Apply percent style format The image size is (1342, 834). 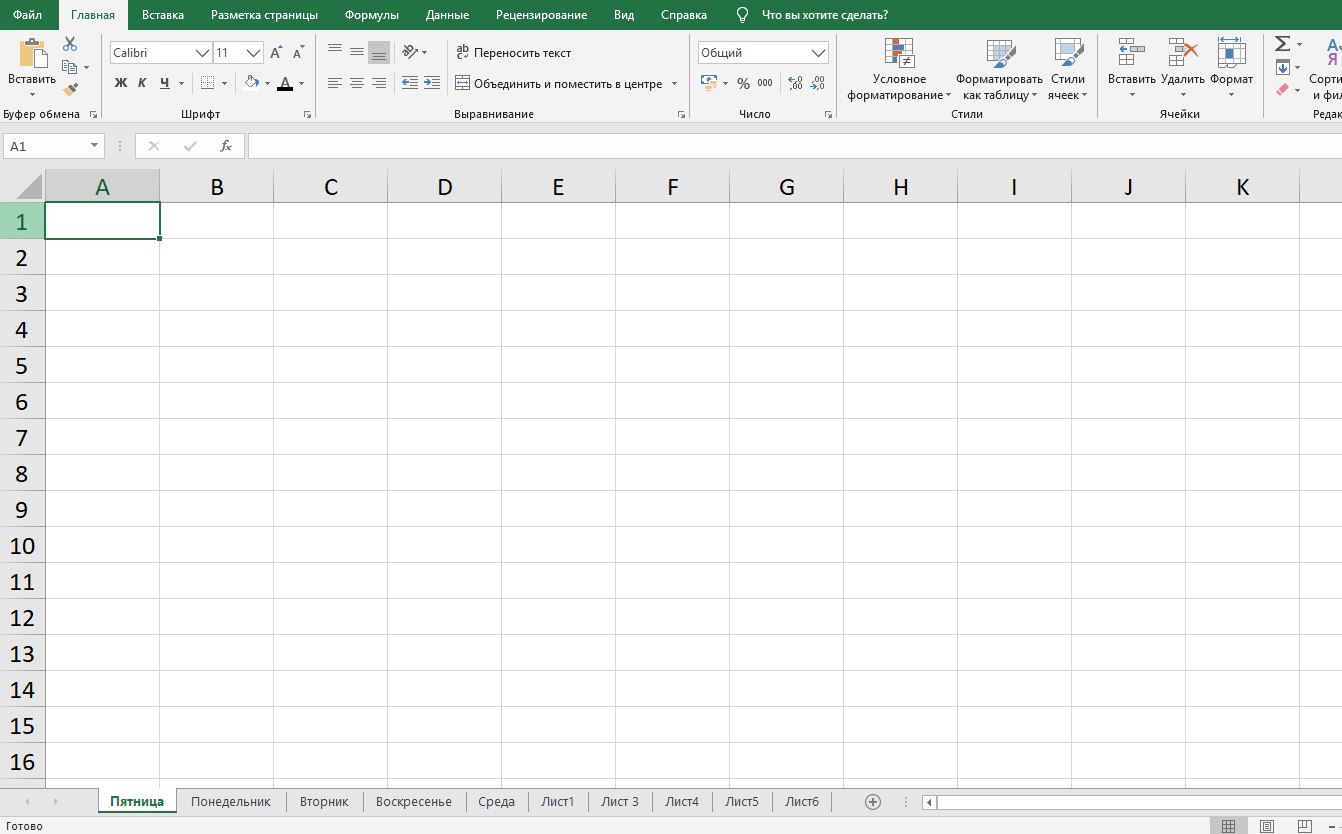click(743, 83)
